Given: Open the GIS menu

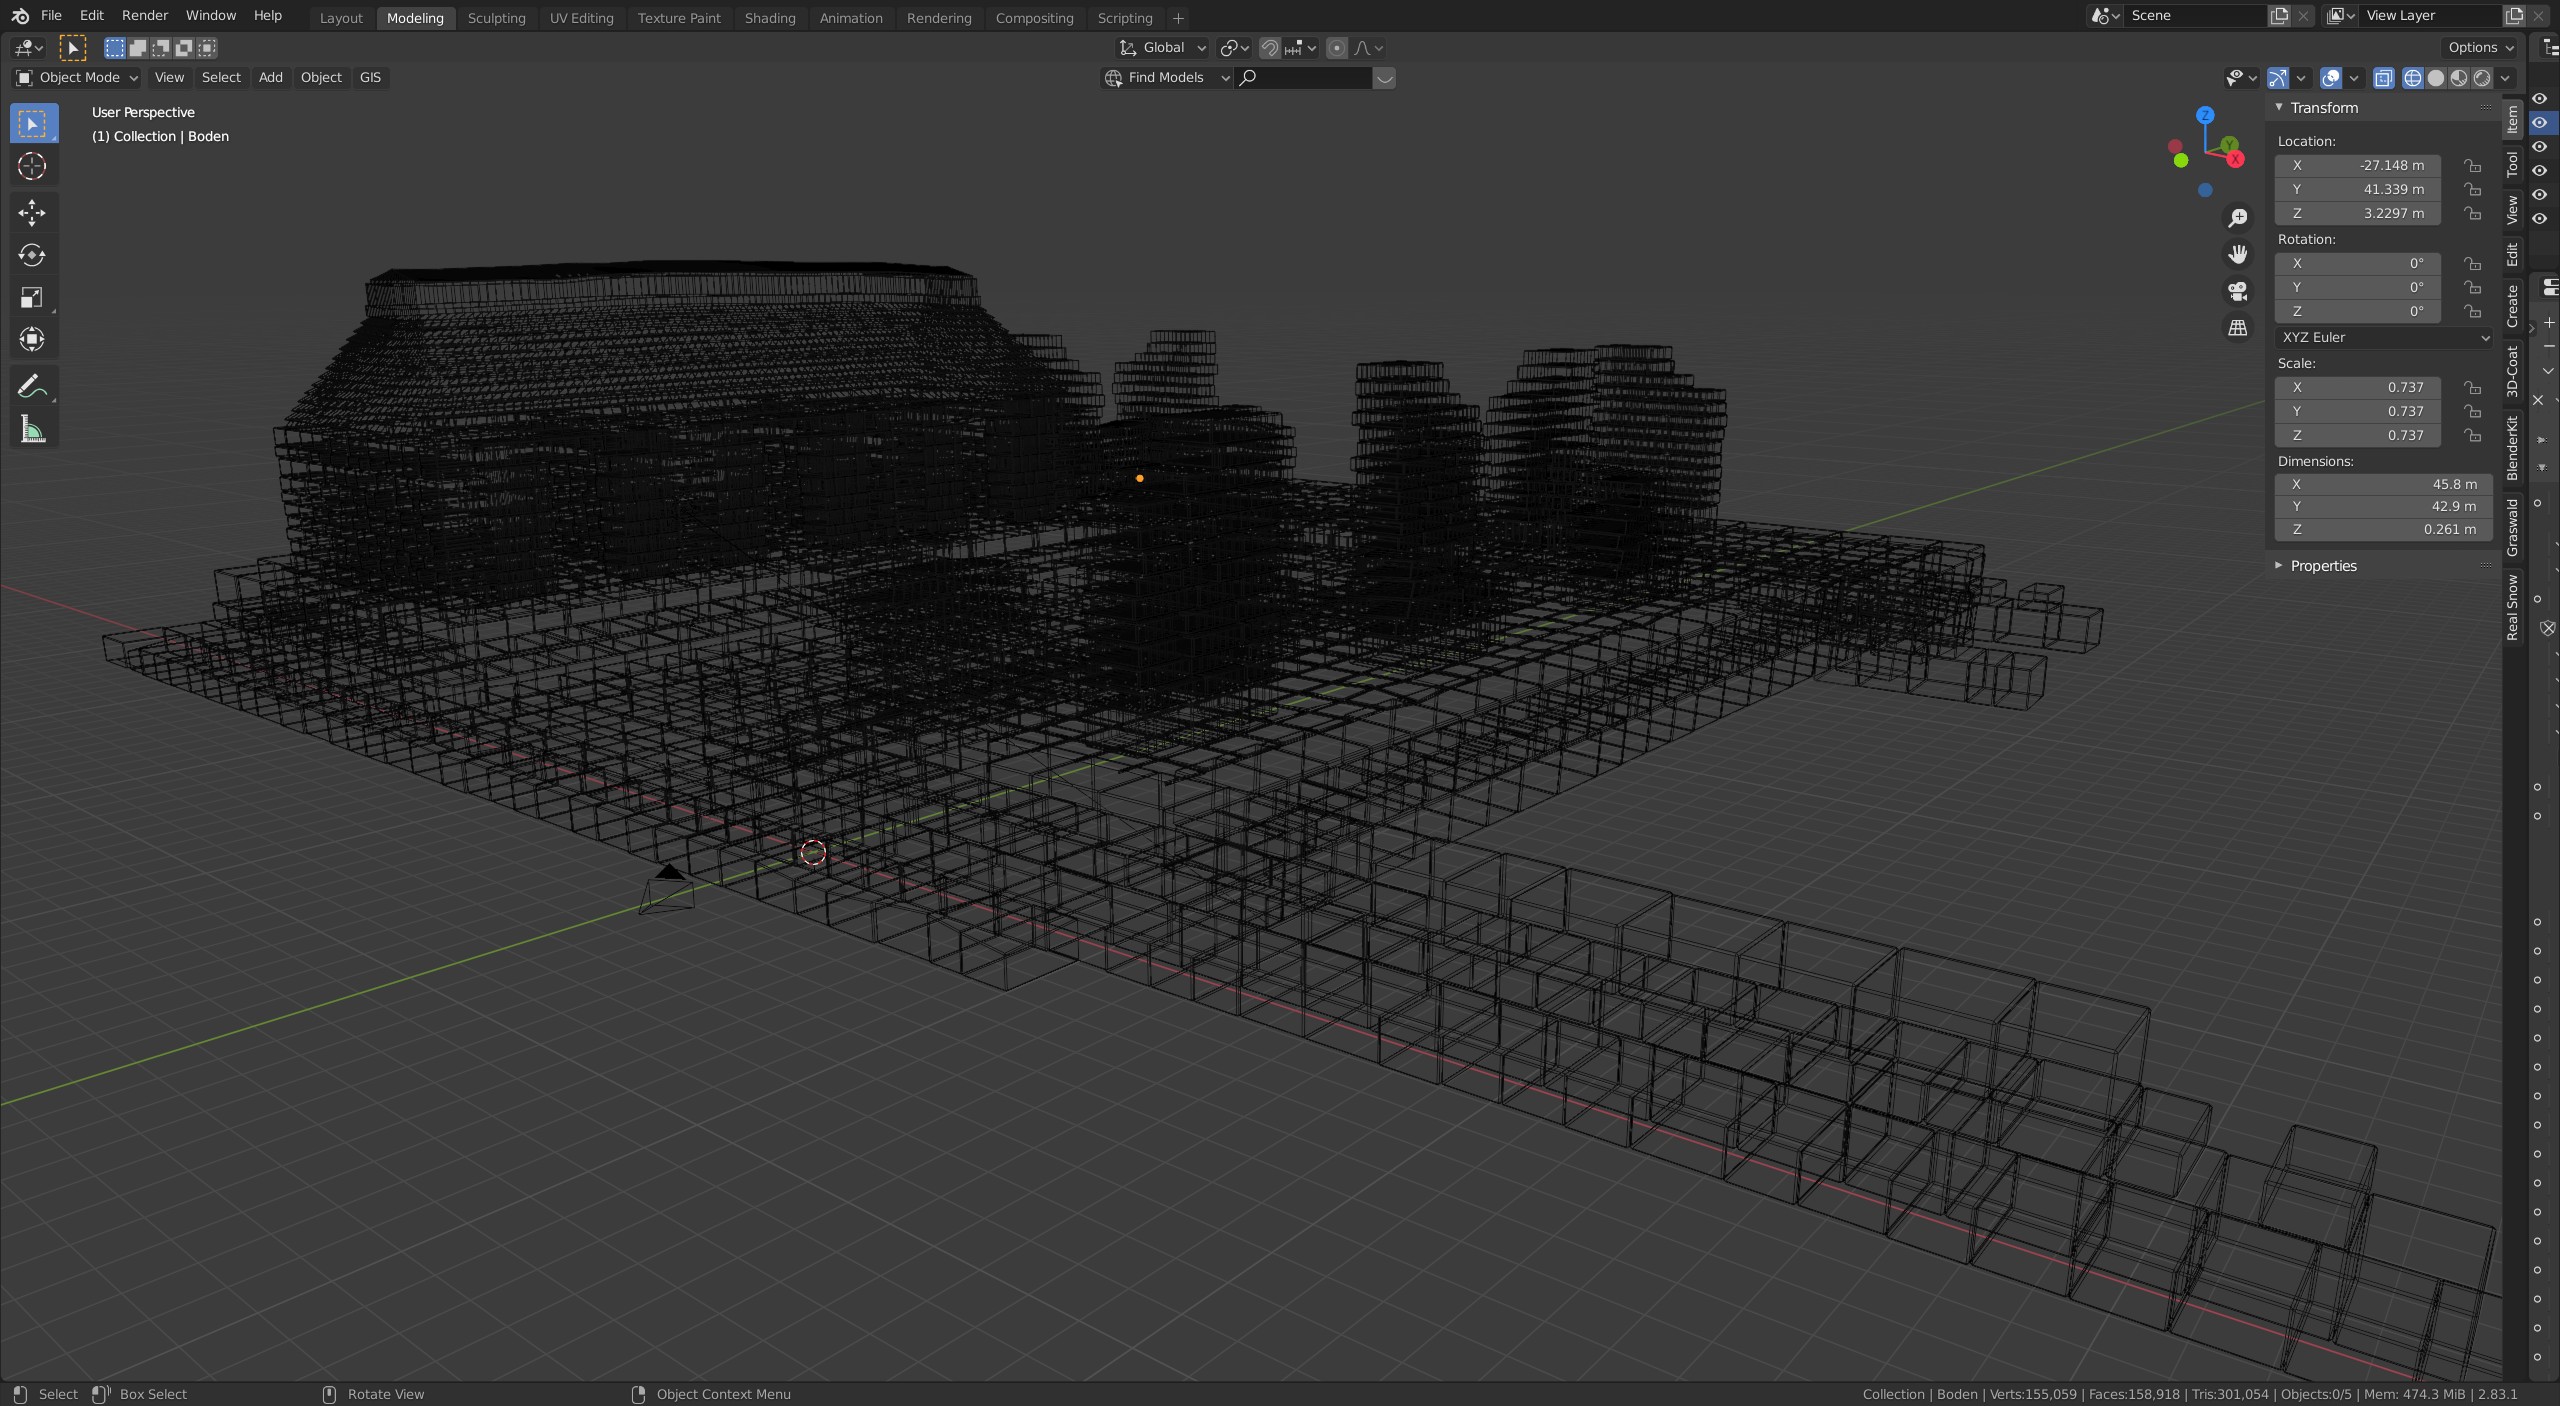Looking at the screenshot, I should pyautogui.click(x=370, y=78).
